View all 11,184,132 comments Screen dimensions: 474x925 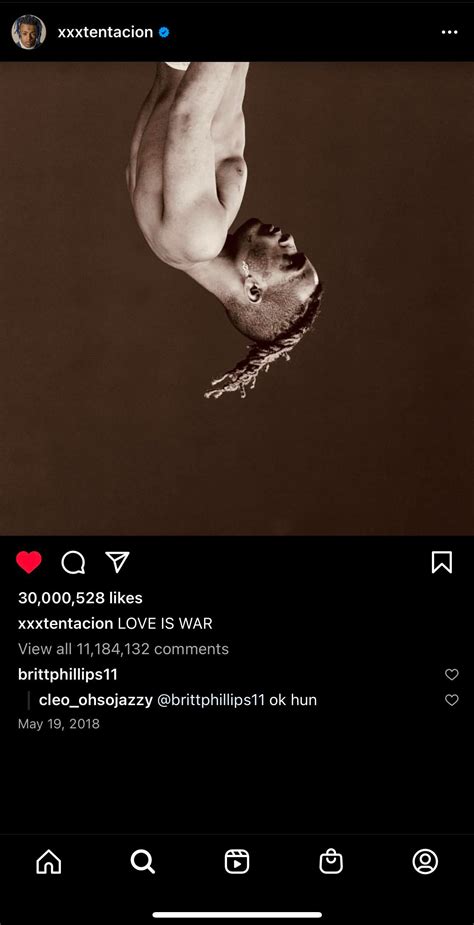pyautogui.click(x=123, y=649)
